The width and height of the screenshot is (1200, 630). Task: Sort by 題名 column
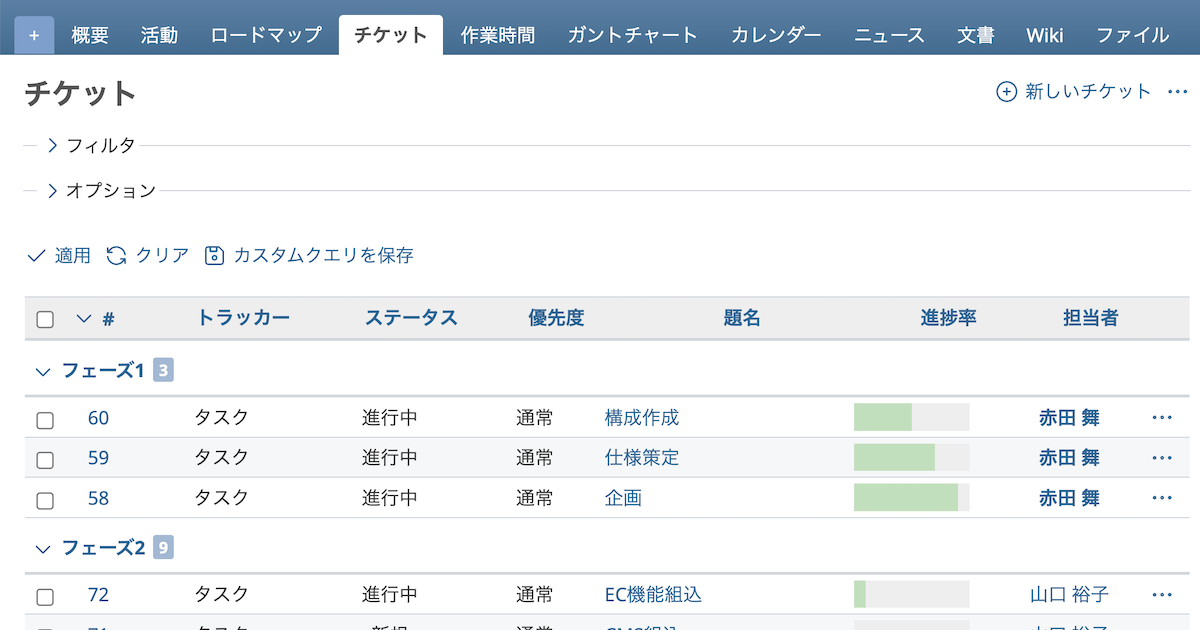[742, 319]
